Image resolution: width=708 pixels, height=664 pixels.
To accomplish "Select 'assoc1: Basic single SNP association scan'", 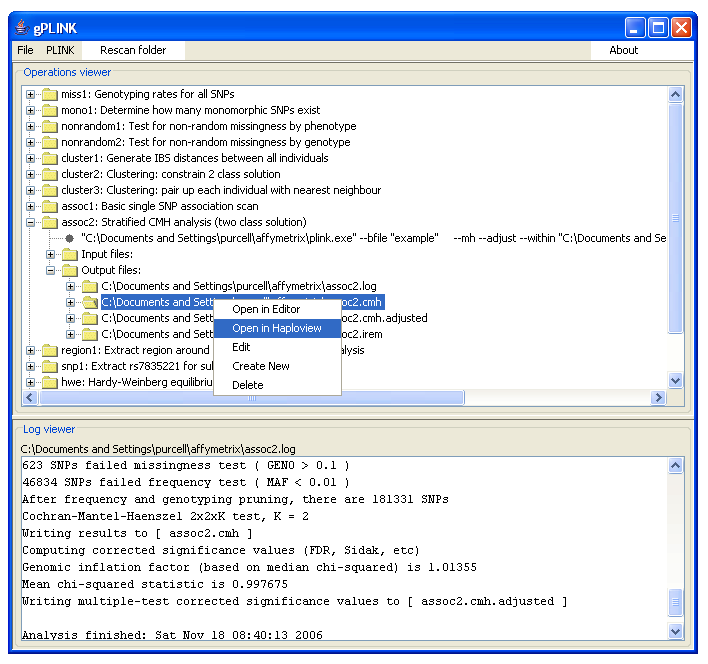I will [160, 206].
